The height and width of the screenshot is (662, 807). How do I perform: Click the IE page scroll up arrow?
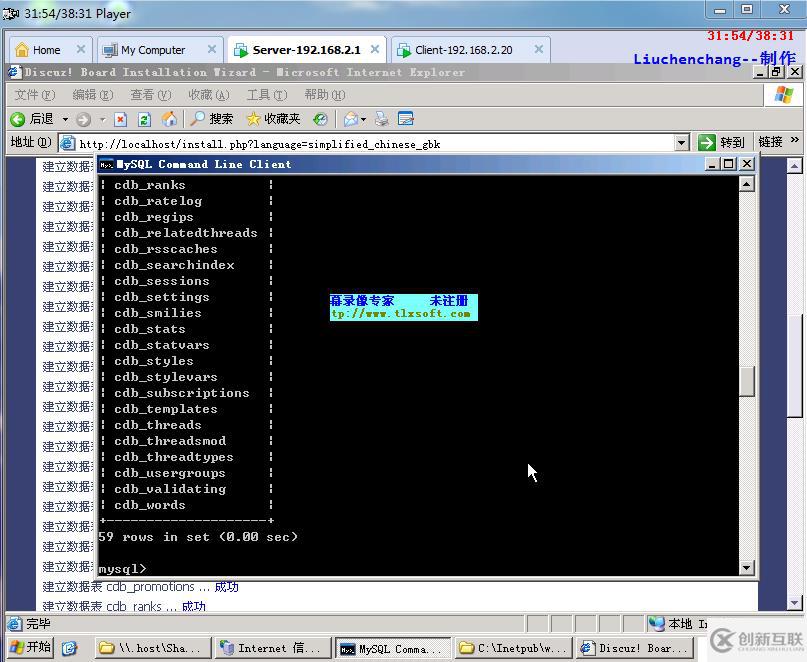coord(795,166)
